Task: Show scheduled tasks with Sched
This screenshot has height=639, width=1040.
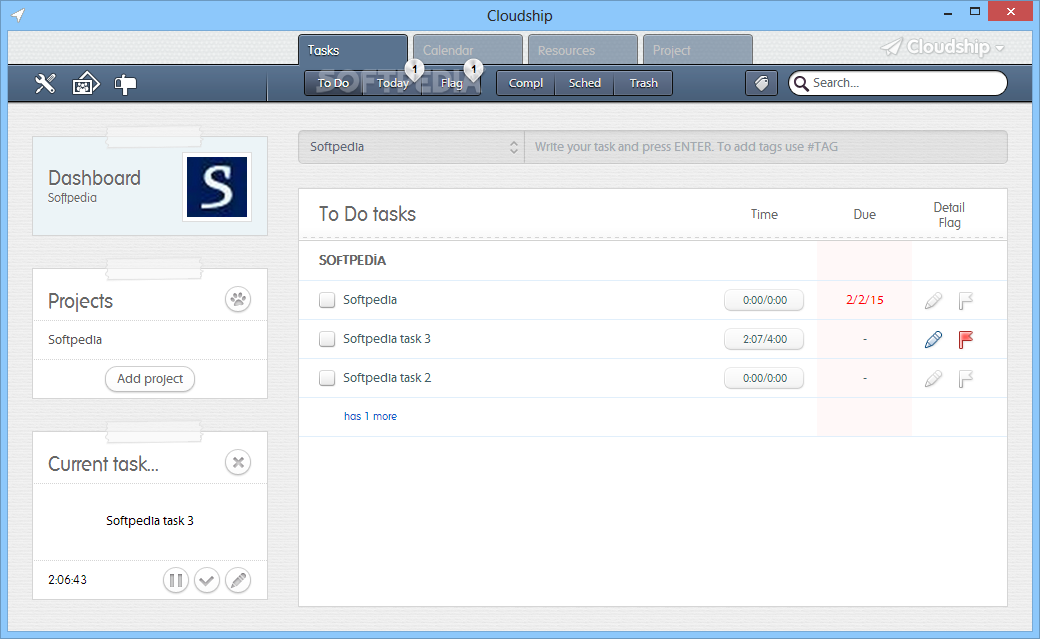Action: (x=584, y=83)
